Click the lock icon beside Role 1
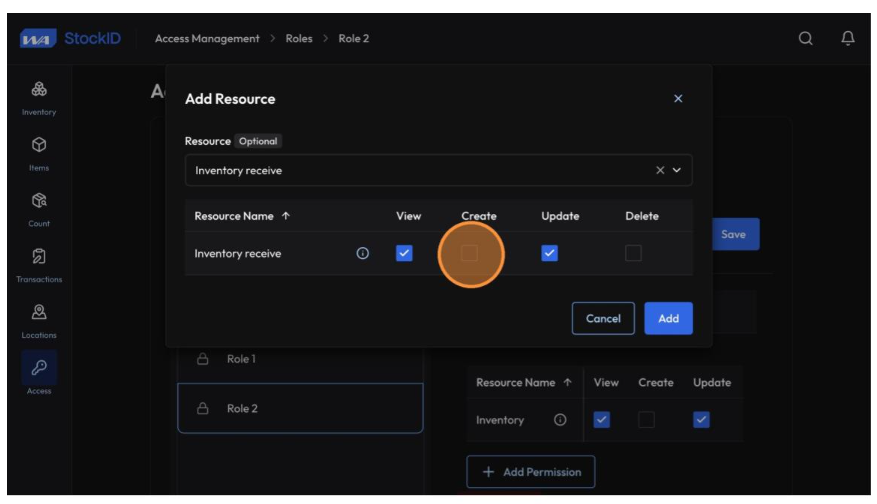 pos(202,359)
